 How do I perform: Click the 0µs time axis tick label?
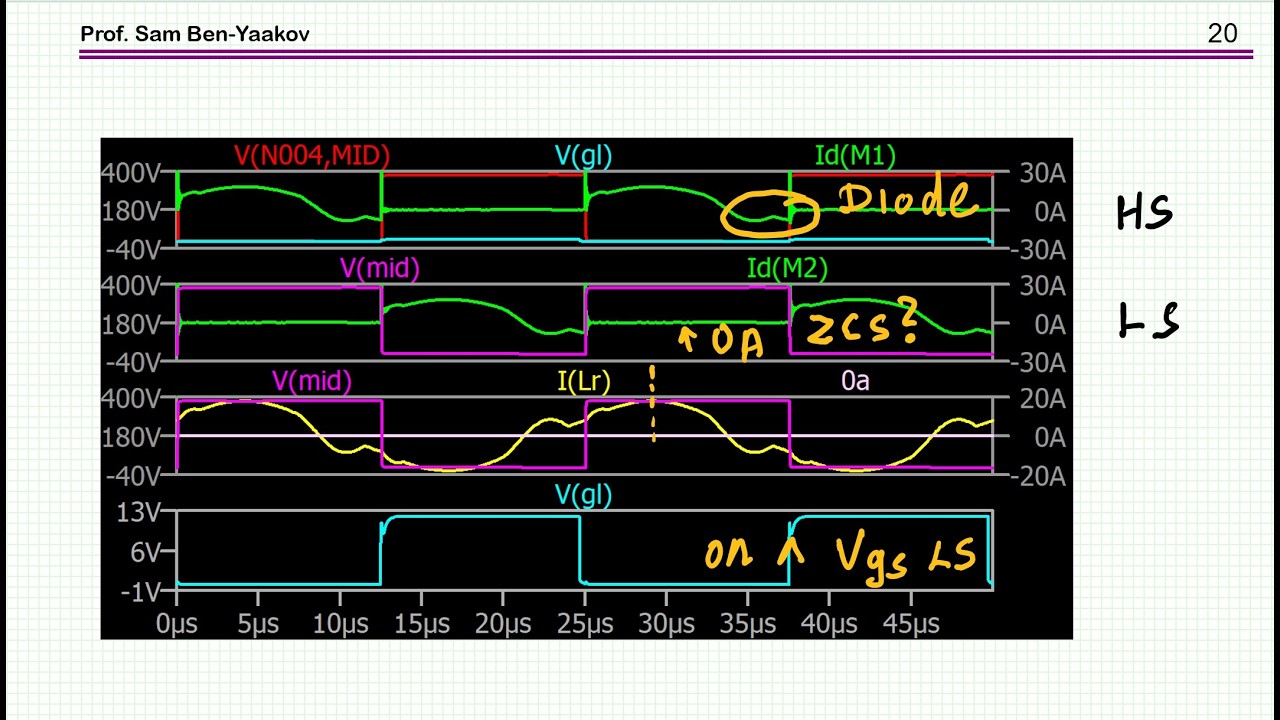coord(177,624)
